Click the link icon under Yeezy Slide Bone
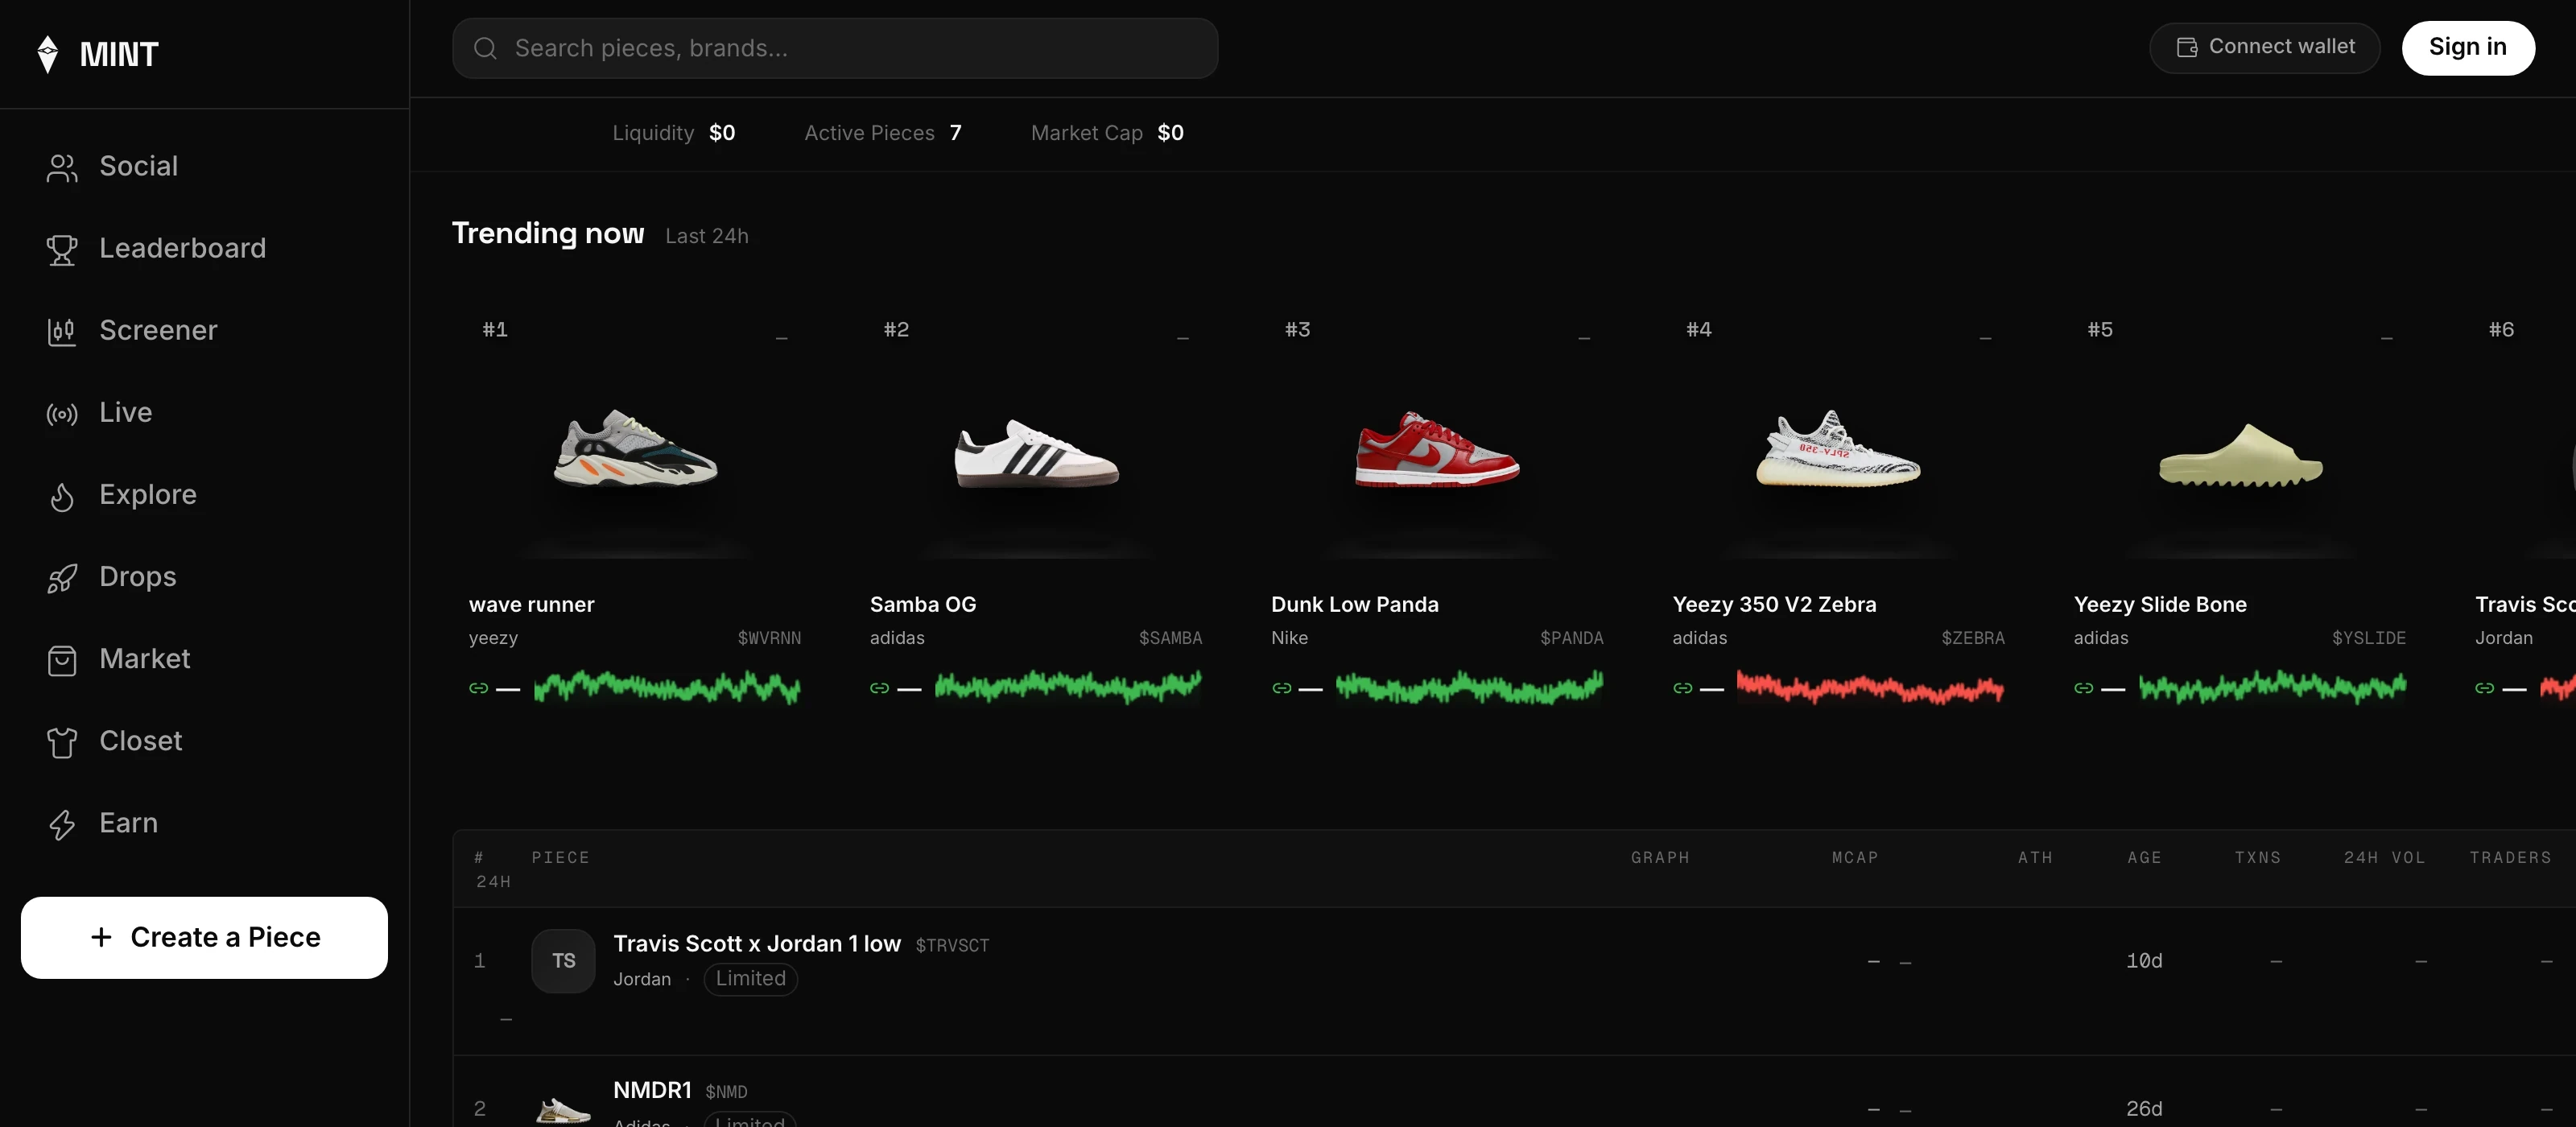Screen dimensions: 2576x1127 [x=2083, y=688]
